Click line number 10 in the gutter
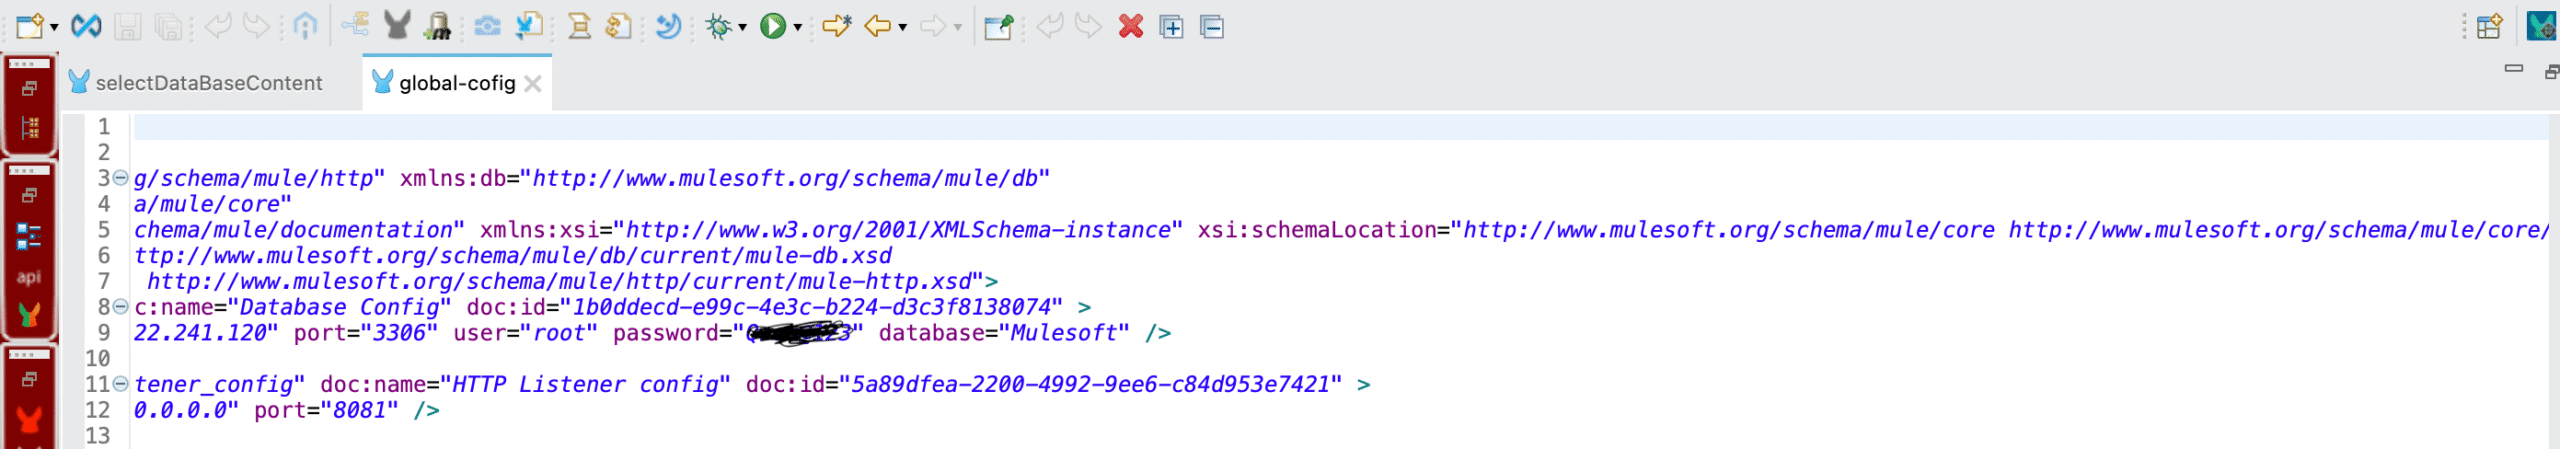Image resolution: width=2560 pixels, height=449 pixels. coord(98,358)
